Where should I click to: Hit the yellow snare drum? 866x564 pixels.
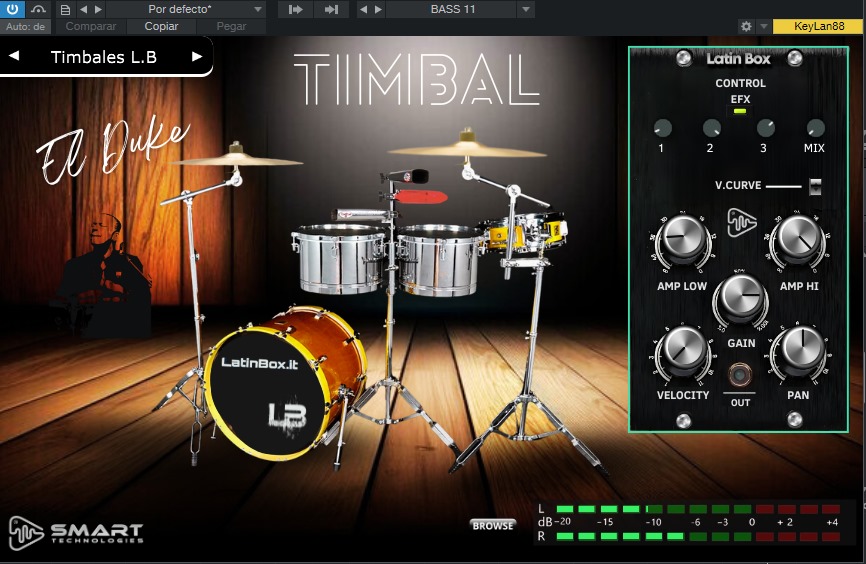[x=525, y=231]
